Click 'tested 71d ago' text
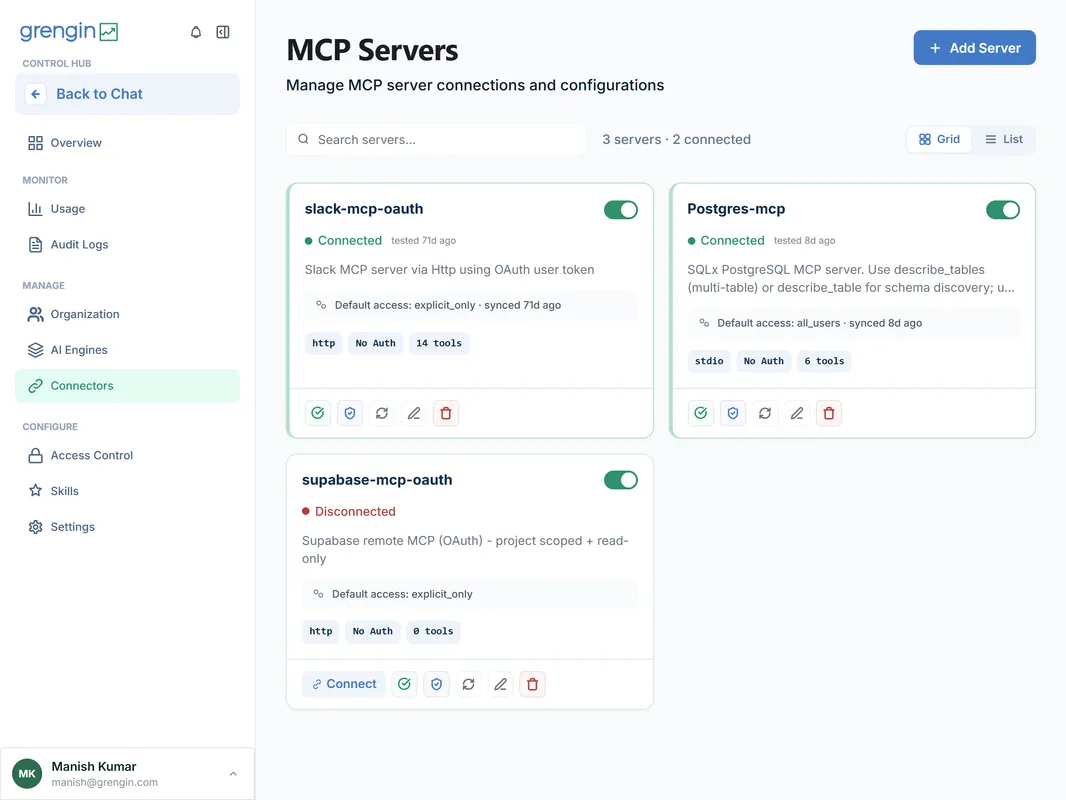 click(x=424, y=241)
